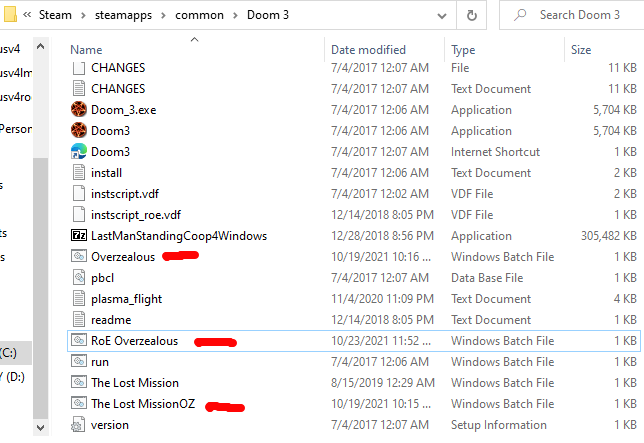
Task: Click Doom 3 in the breadcrumb
Action: pos(268,15)
